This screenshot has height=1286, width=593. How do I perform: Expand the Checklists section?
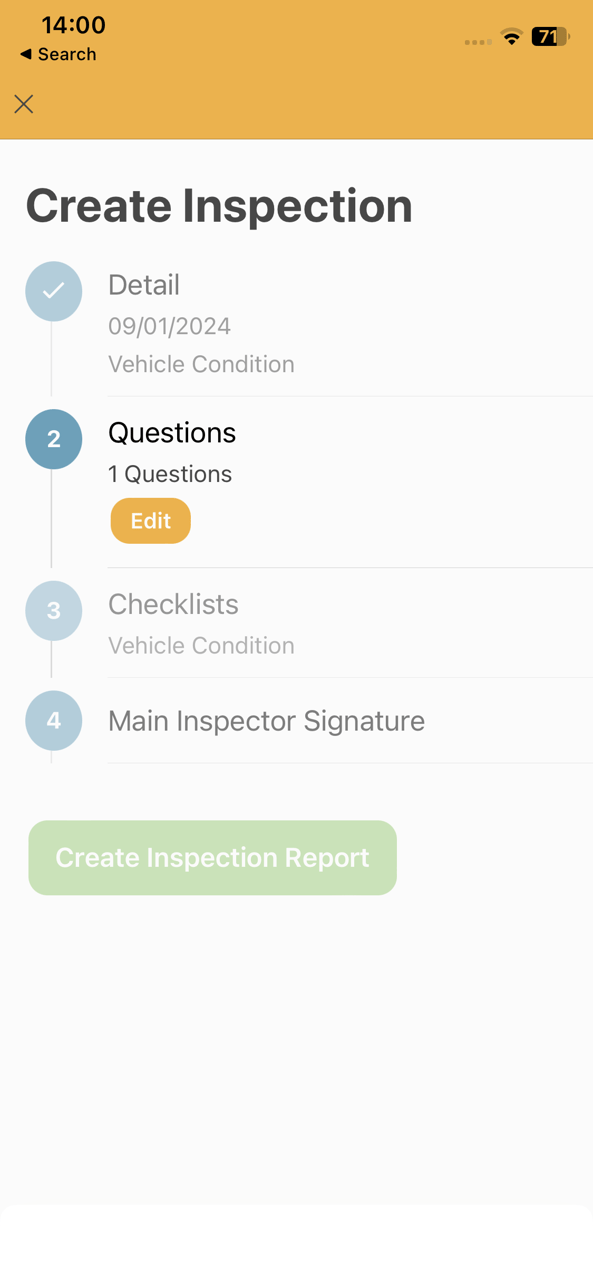click(173, 604)
